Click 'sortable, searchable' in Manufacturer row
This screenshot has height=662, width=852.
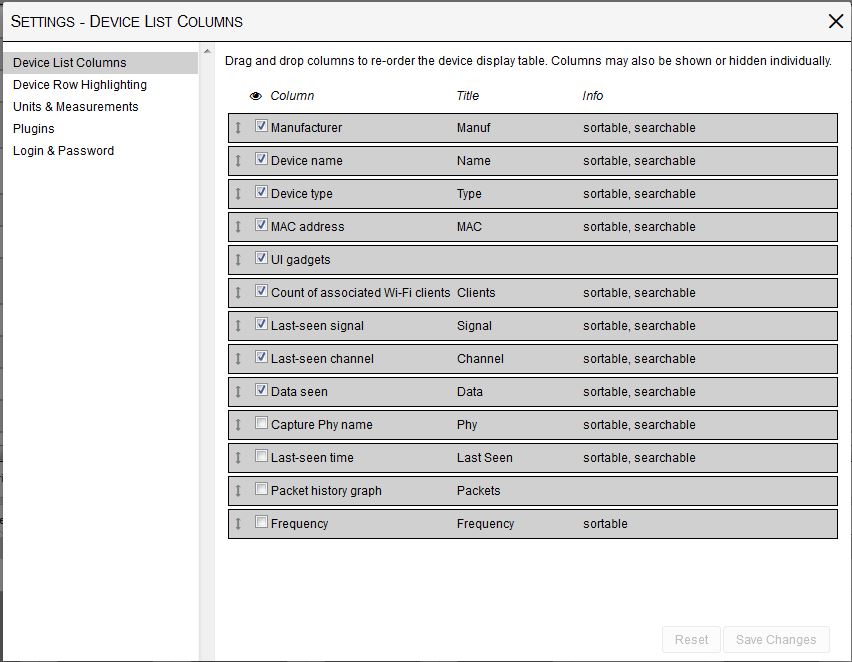[640, 128]
